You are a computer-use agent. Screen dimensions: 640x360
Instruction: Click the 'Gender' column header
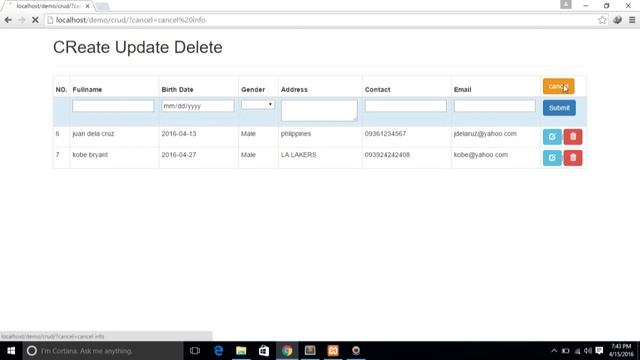pos(253,89)
